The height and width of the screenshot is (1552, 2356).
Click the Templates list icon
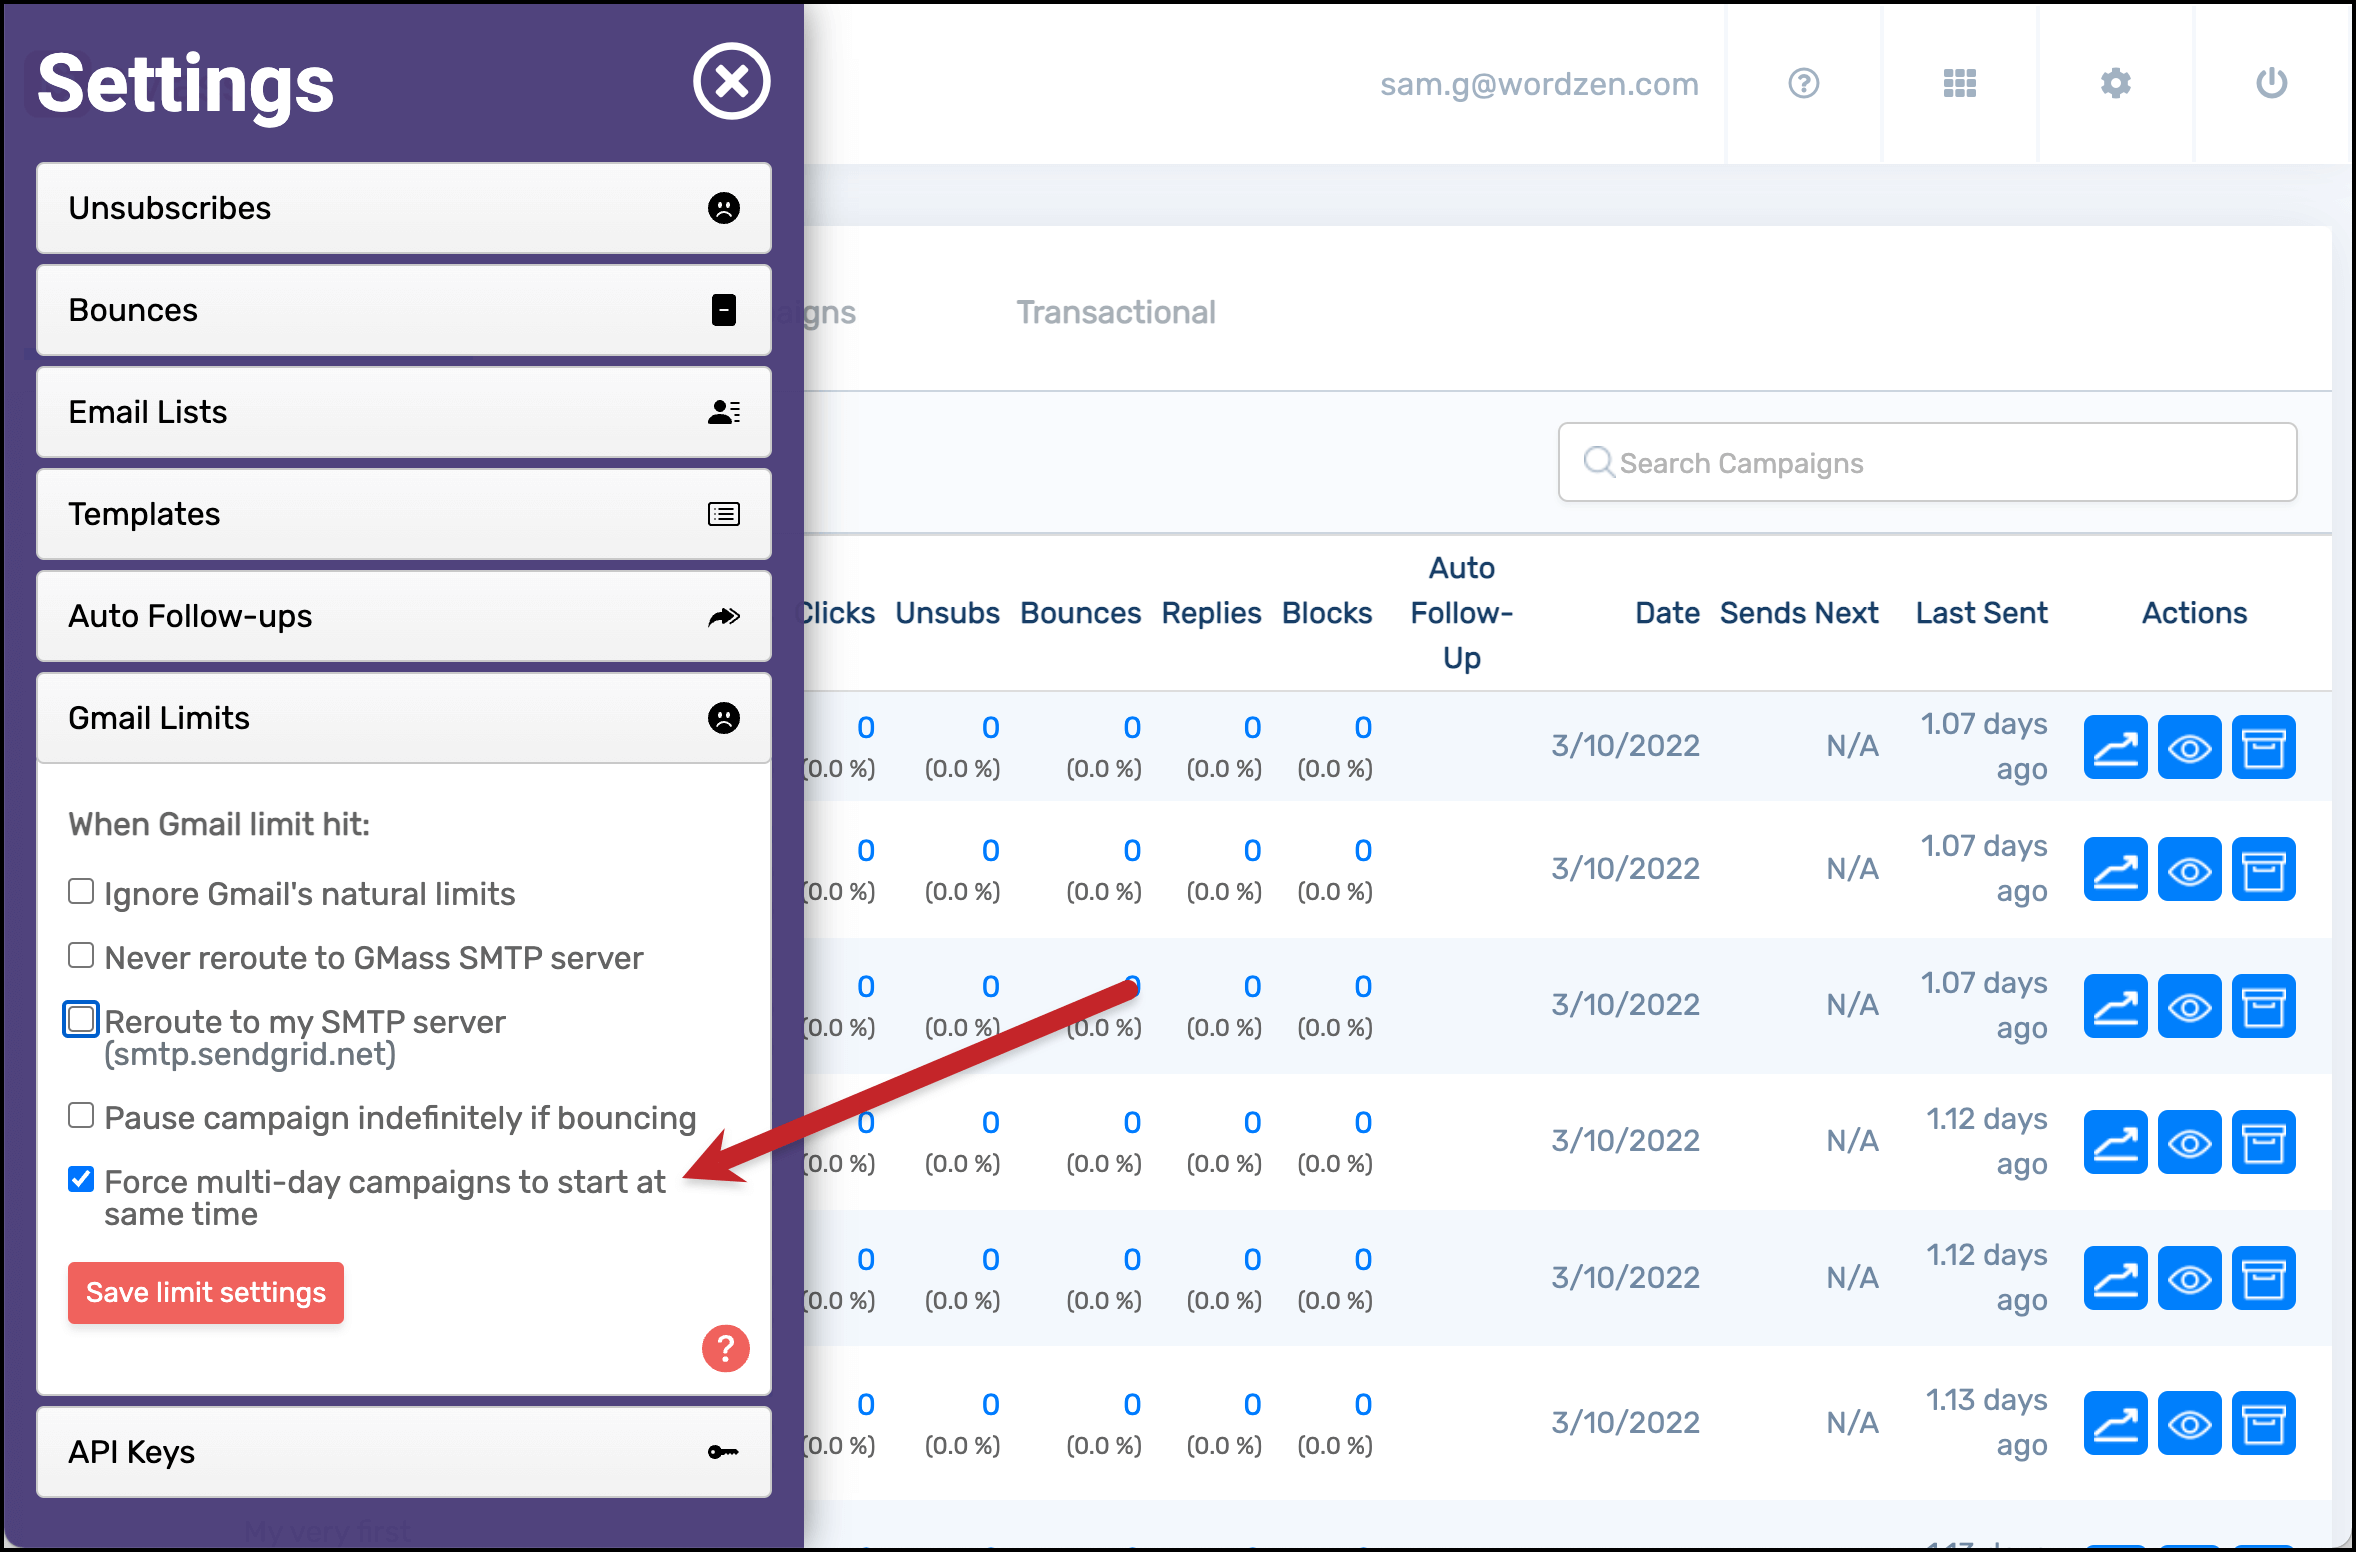[x=724, y=514]
